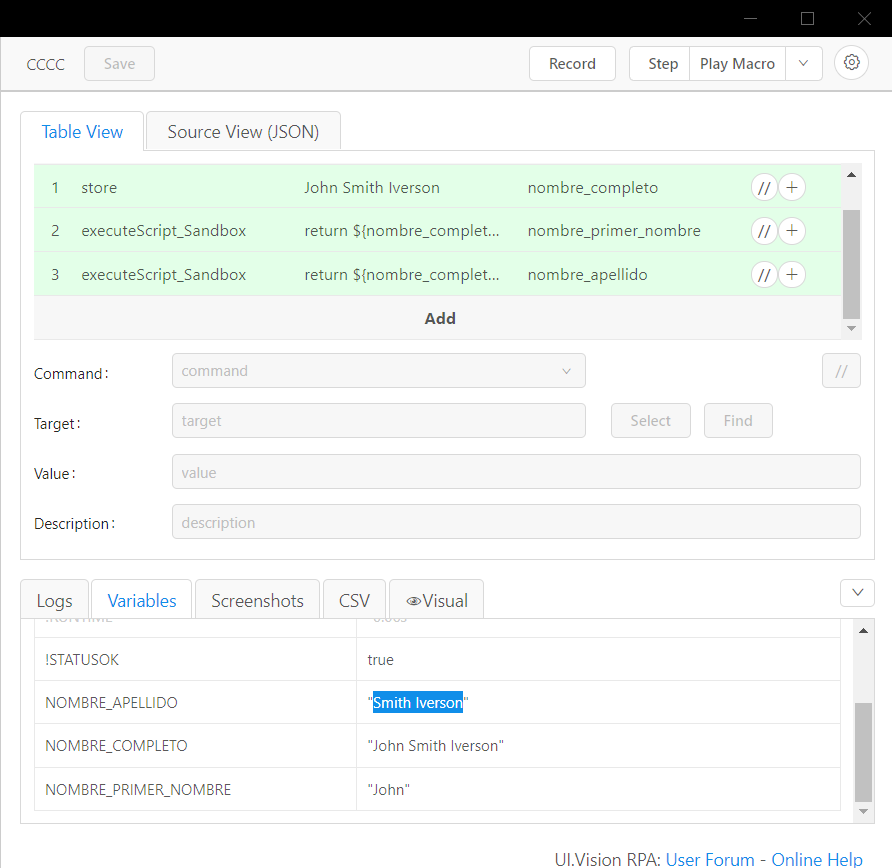
Task: Open the settings gear icon
Action: (x=851, y=63)
